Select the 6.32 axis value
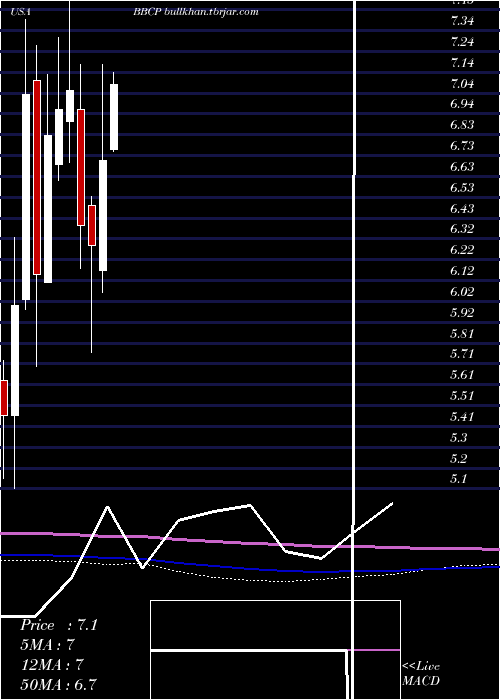 tap(462, 229)
